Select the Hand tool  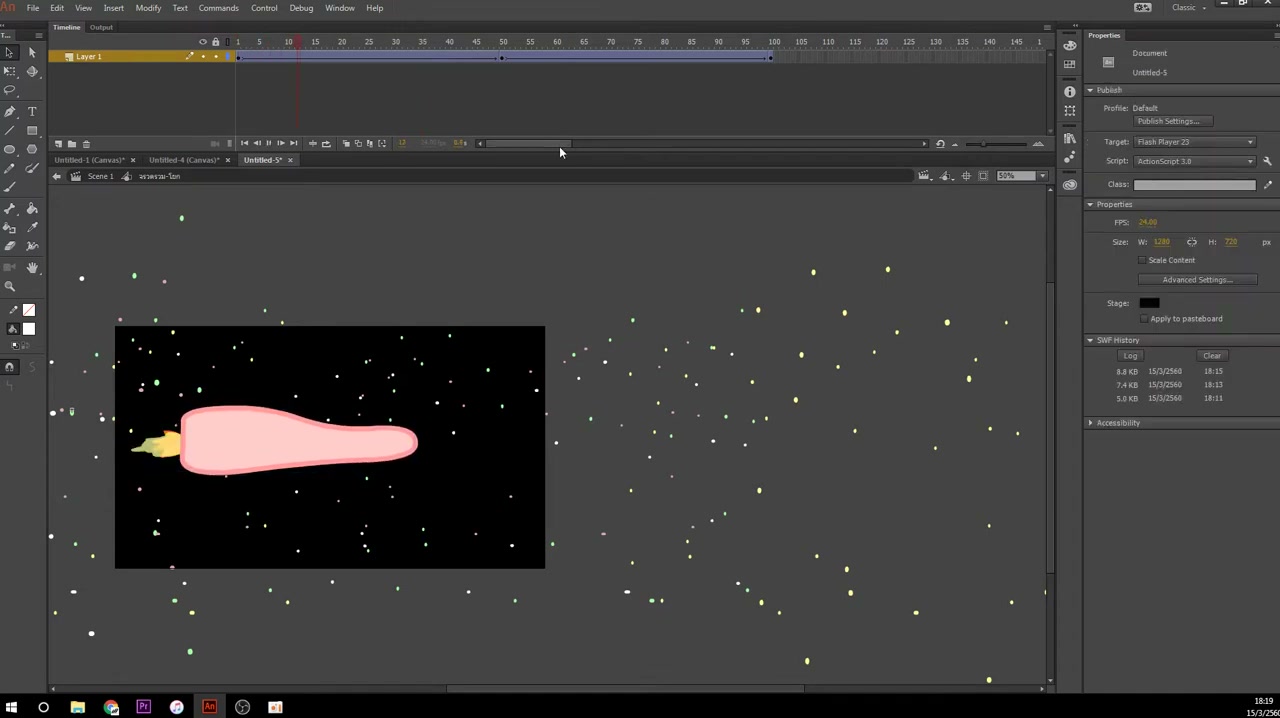(32, 267)
